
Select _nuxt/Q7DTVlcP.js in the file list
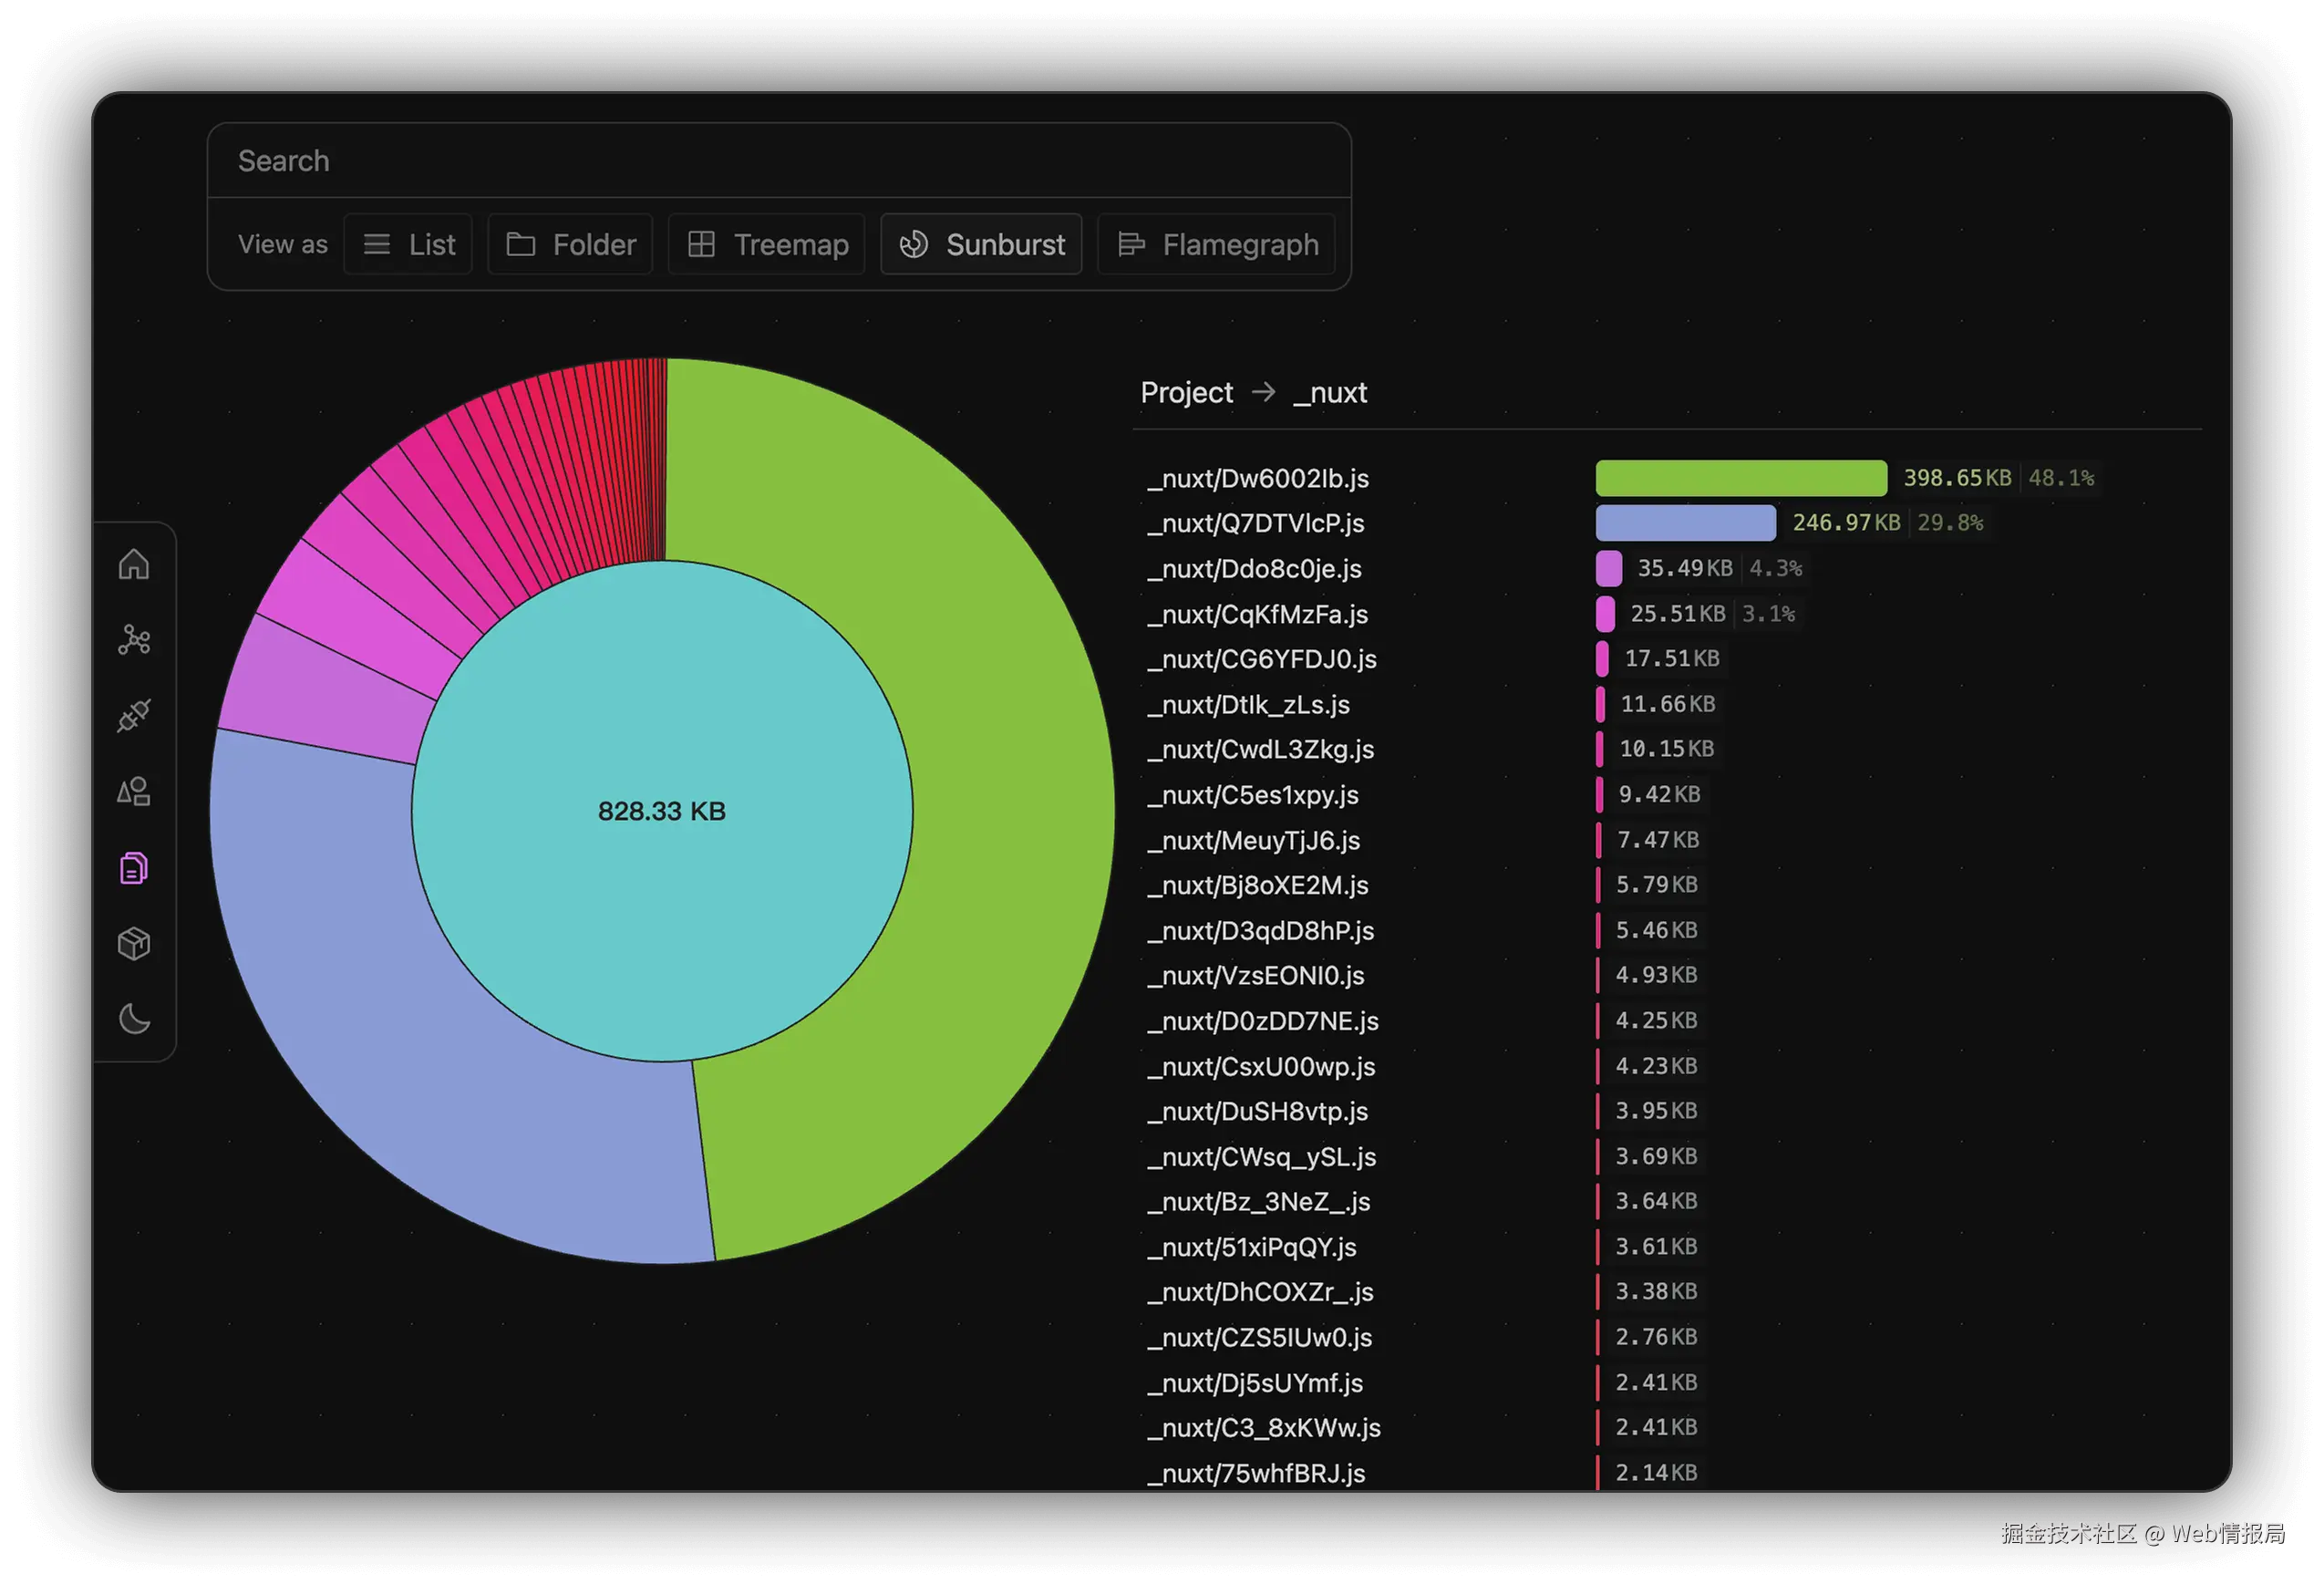coord(1256,523)
